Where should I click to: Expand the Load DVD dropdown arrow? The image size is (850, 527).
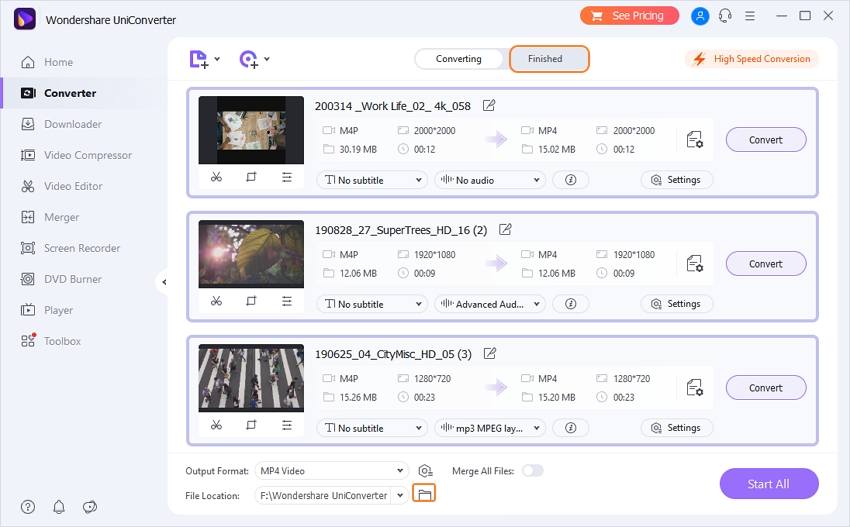[267, 59]
